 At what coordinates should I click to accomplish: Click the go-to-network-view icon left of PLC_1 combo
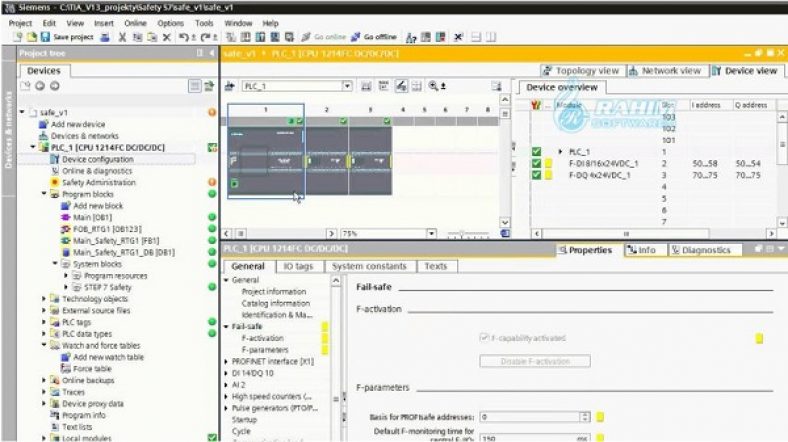click(x=230, y=86)
